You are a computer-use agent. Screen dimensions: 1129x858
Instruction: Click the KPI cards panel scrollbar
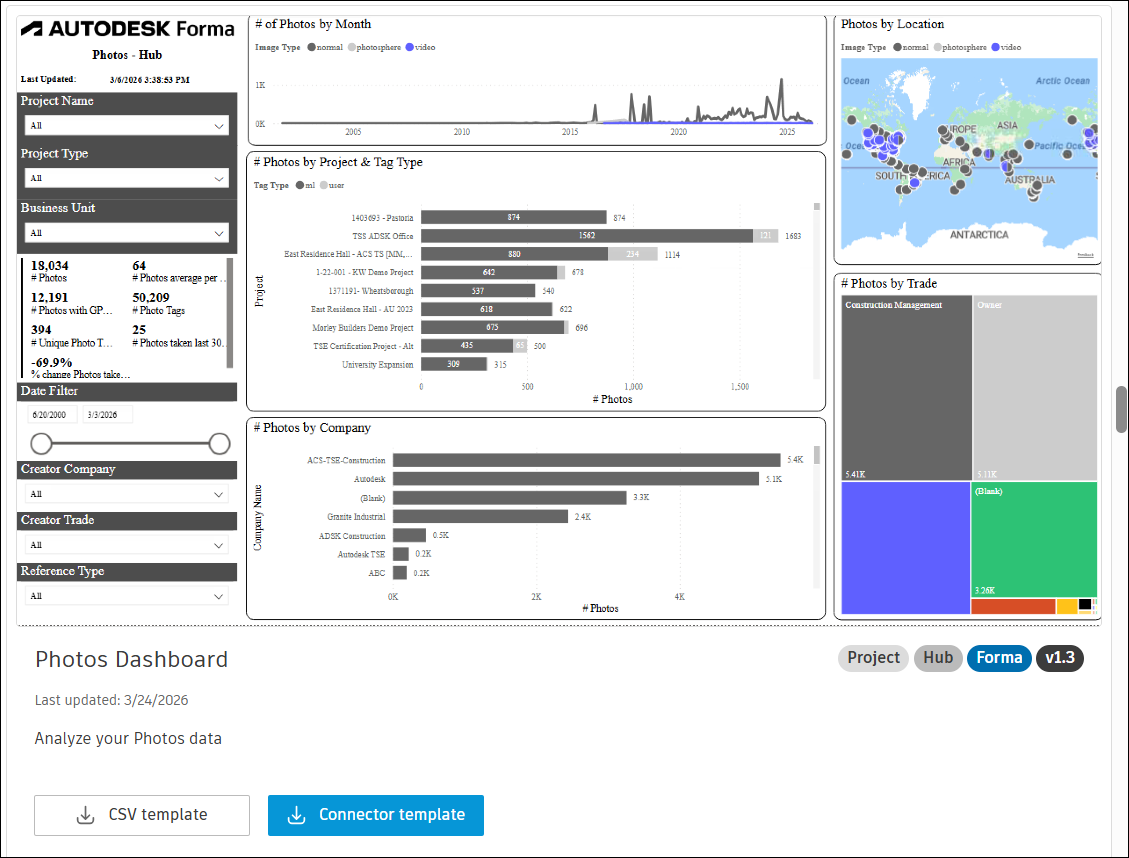pyautogui.click(x=230, y=313)
